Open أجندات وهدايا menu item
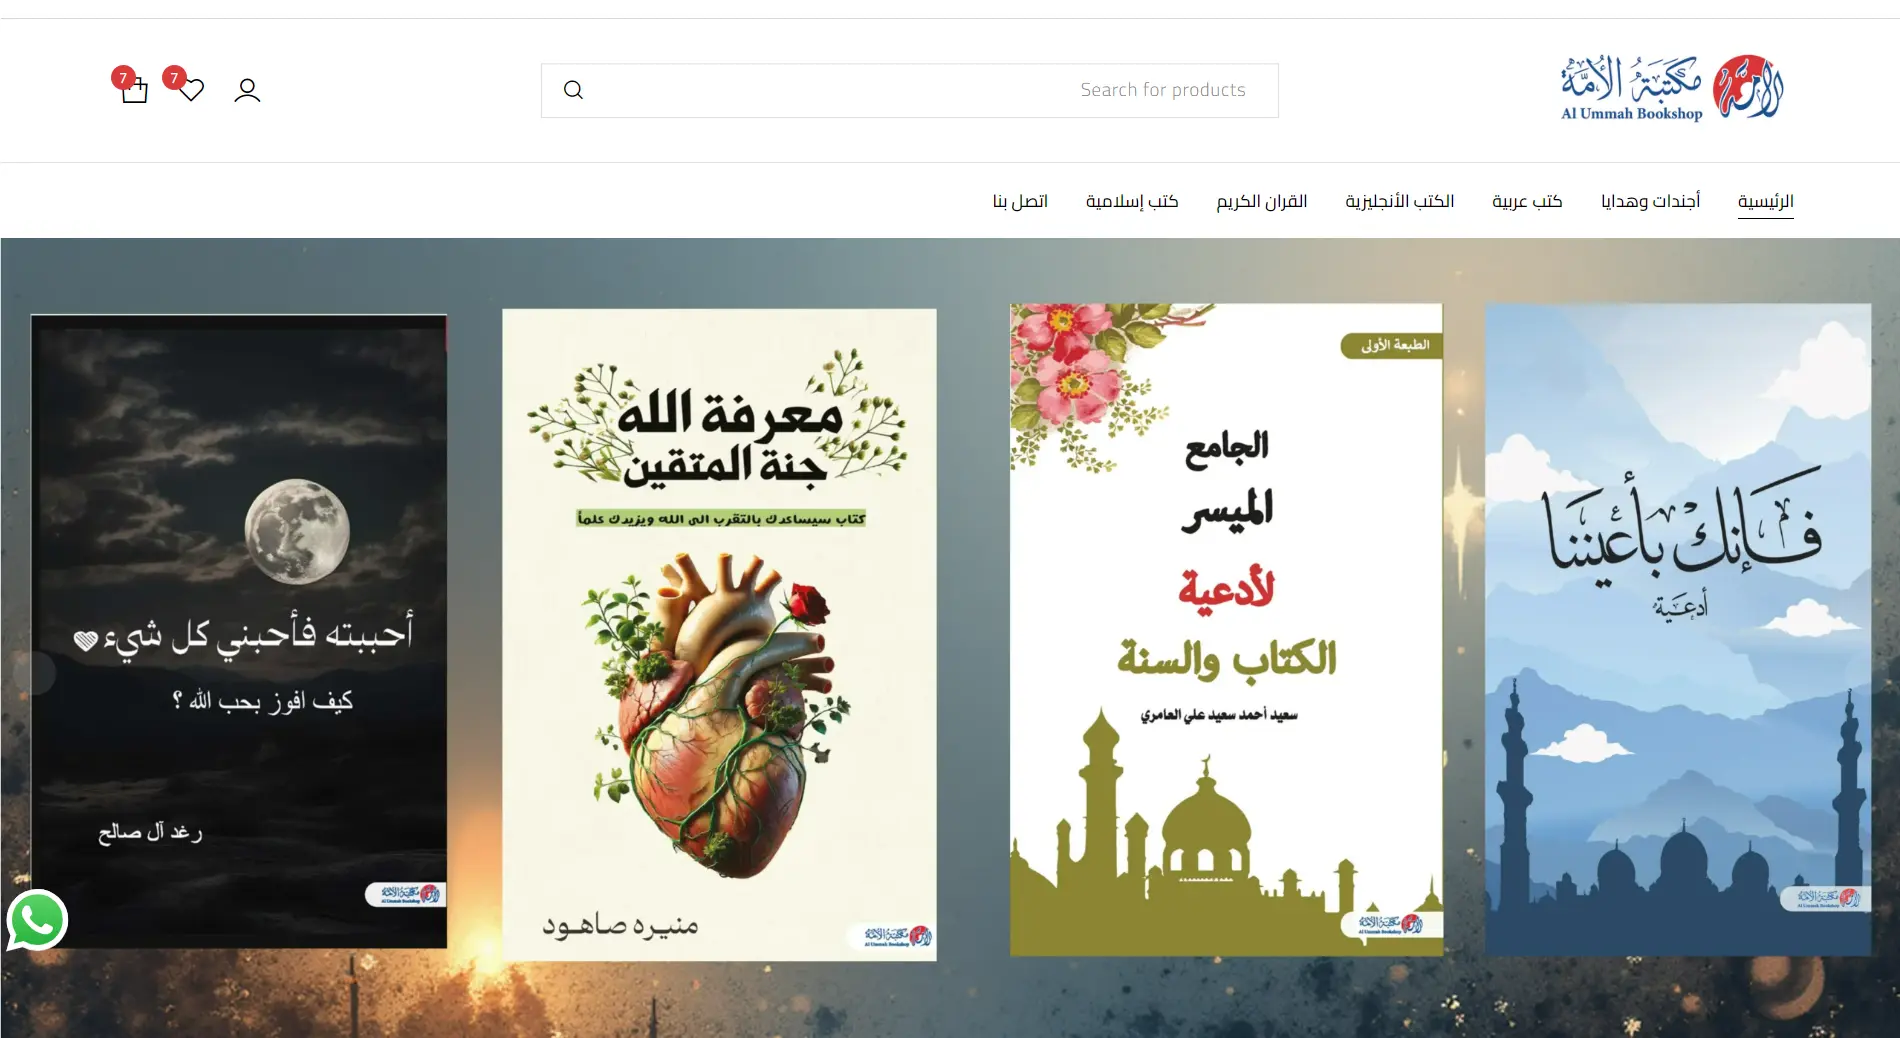1900x1038 pixels. click(1650, 201)
